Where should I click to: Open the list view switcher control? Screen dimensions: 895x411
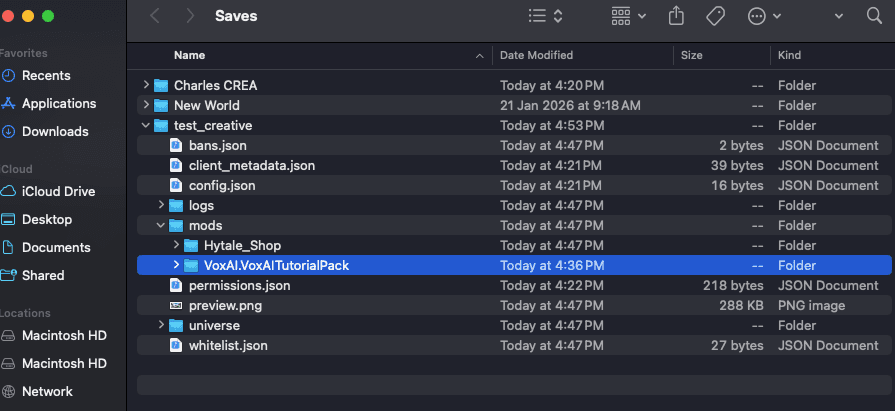(546, 16)
